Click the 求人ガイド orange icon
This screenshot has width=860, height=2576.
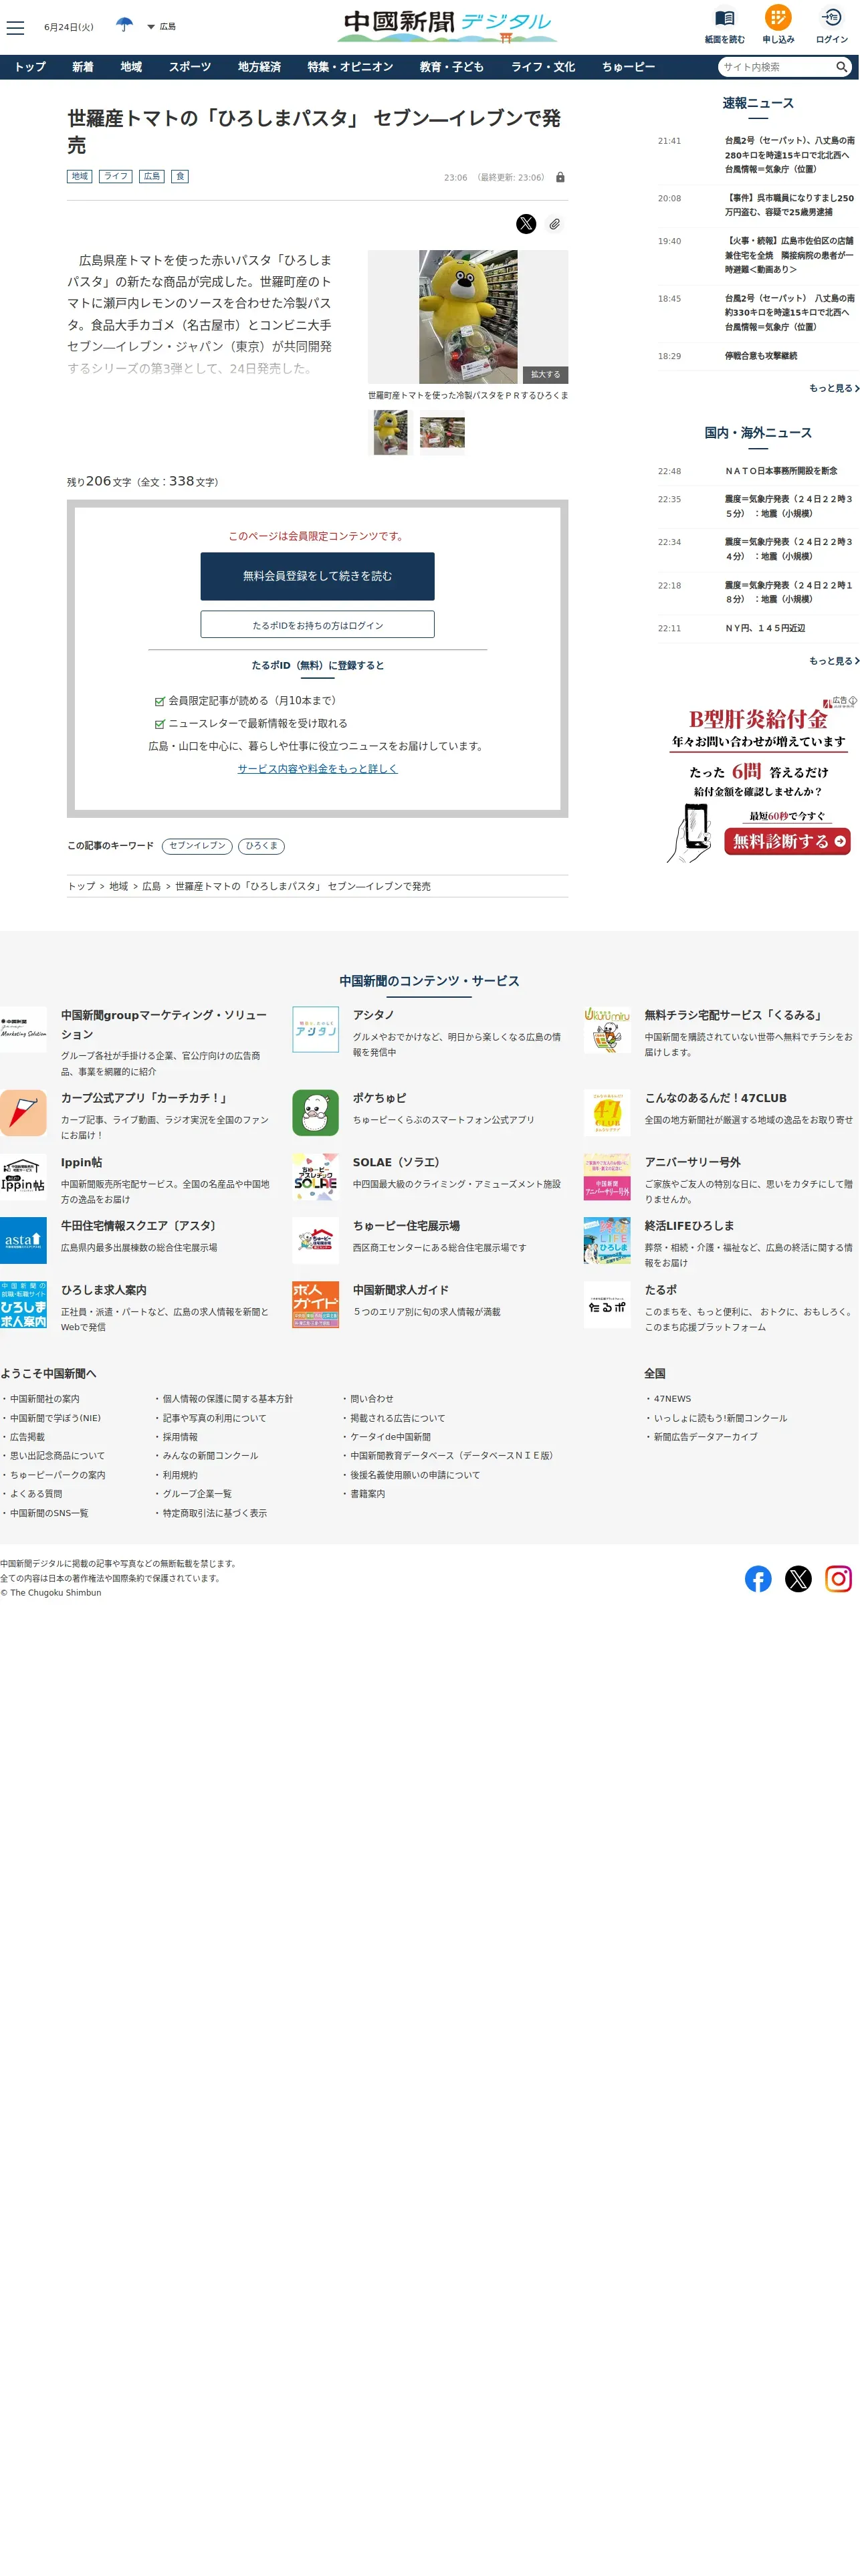pos(315,1305)
